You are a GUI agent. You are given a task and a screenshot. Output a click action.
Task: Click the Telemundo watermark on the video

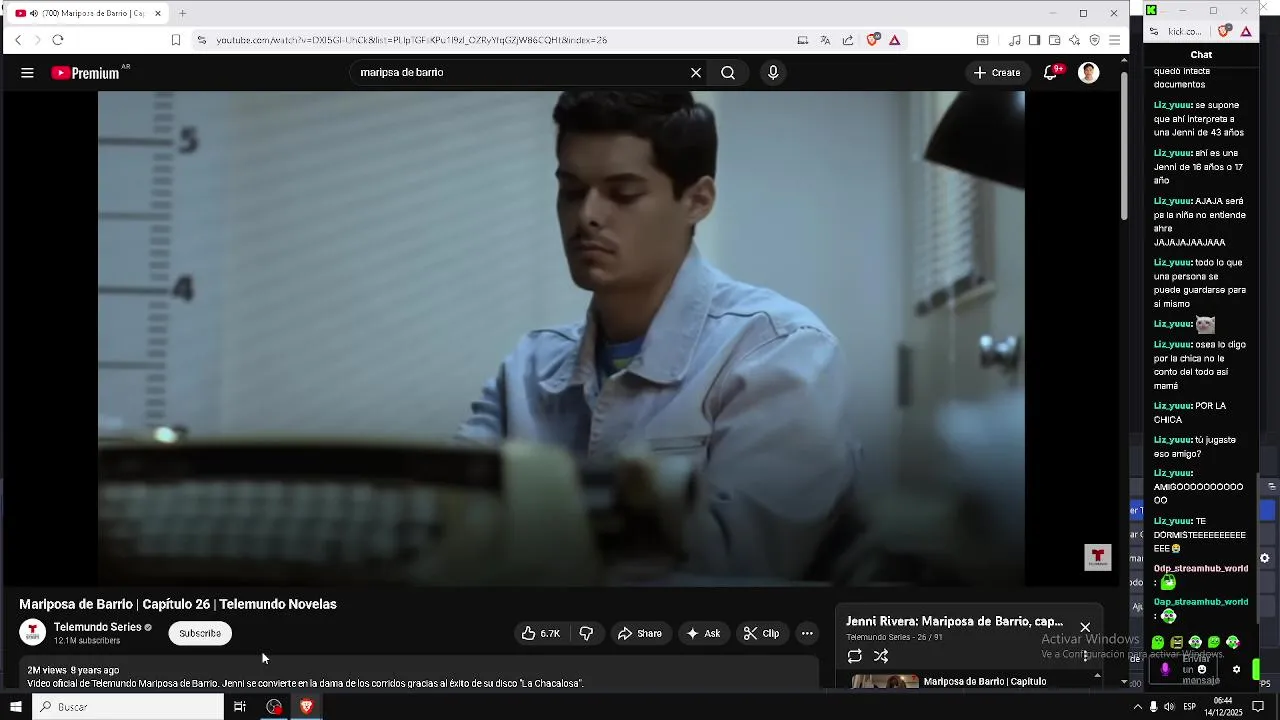(x=1098, y=557)
